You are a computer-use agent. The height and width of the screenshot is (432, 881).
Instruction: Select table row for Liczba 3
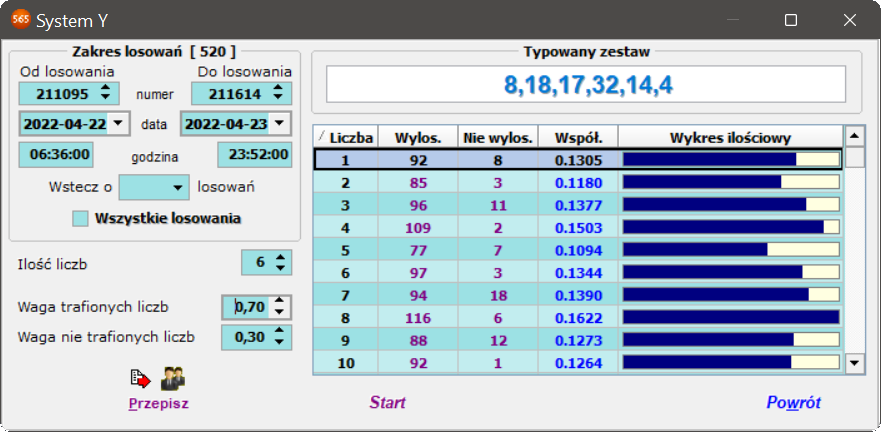coord(578,205)
